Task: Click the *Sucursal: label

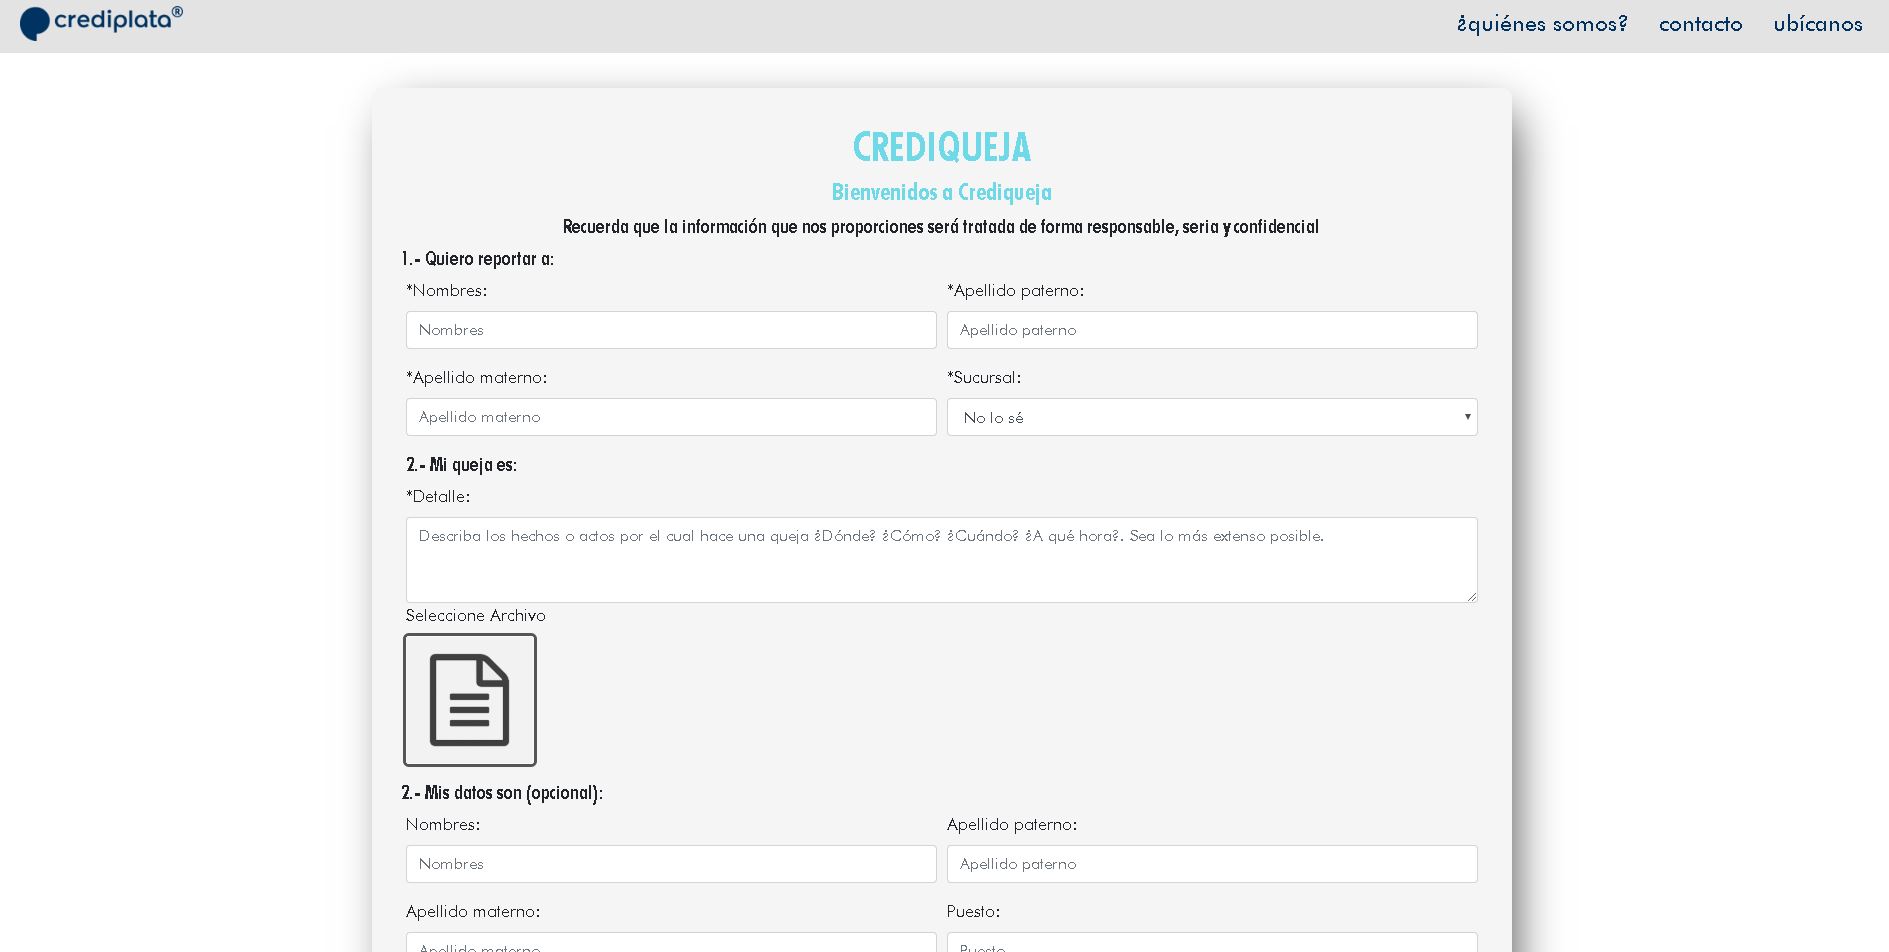Action: [984, 378]
